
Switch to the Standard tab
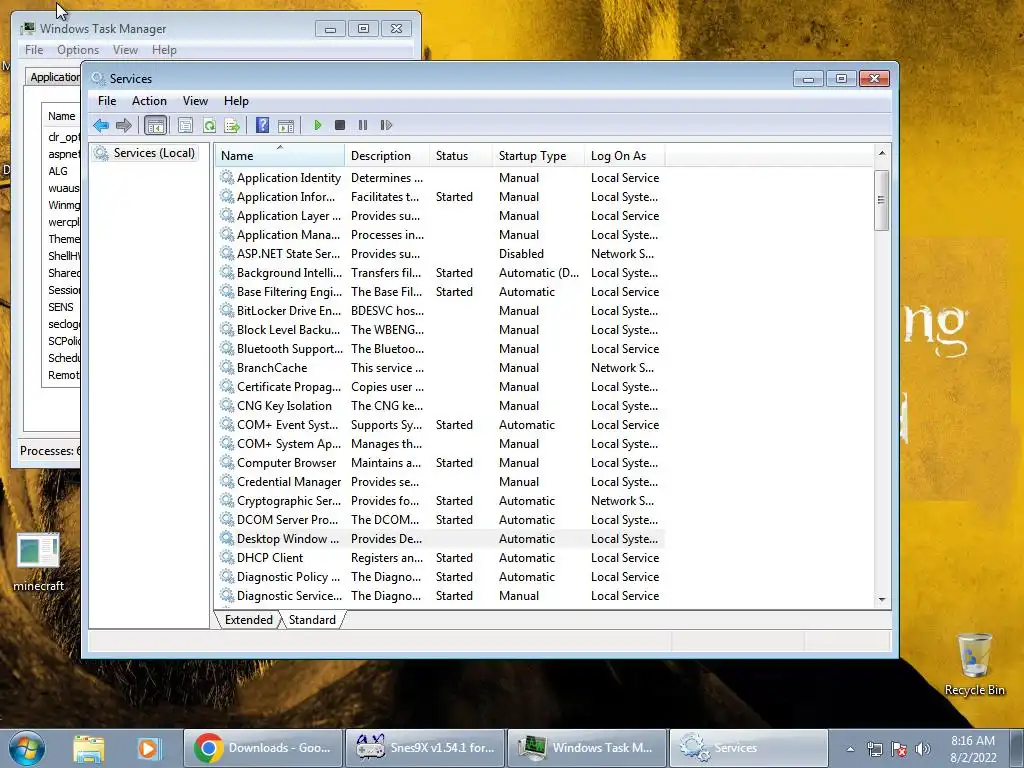click(x=312, y=620)
